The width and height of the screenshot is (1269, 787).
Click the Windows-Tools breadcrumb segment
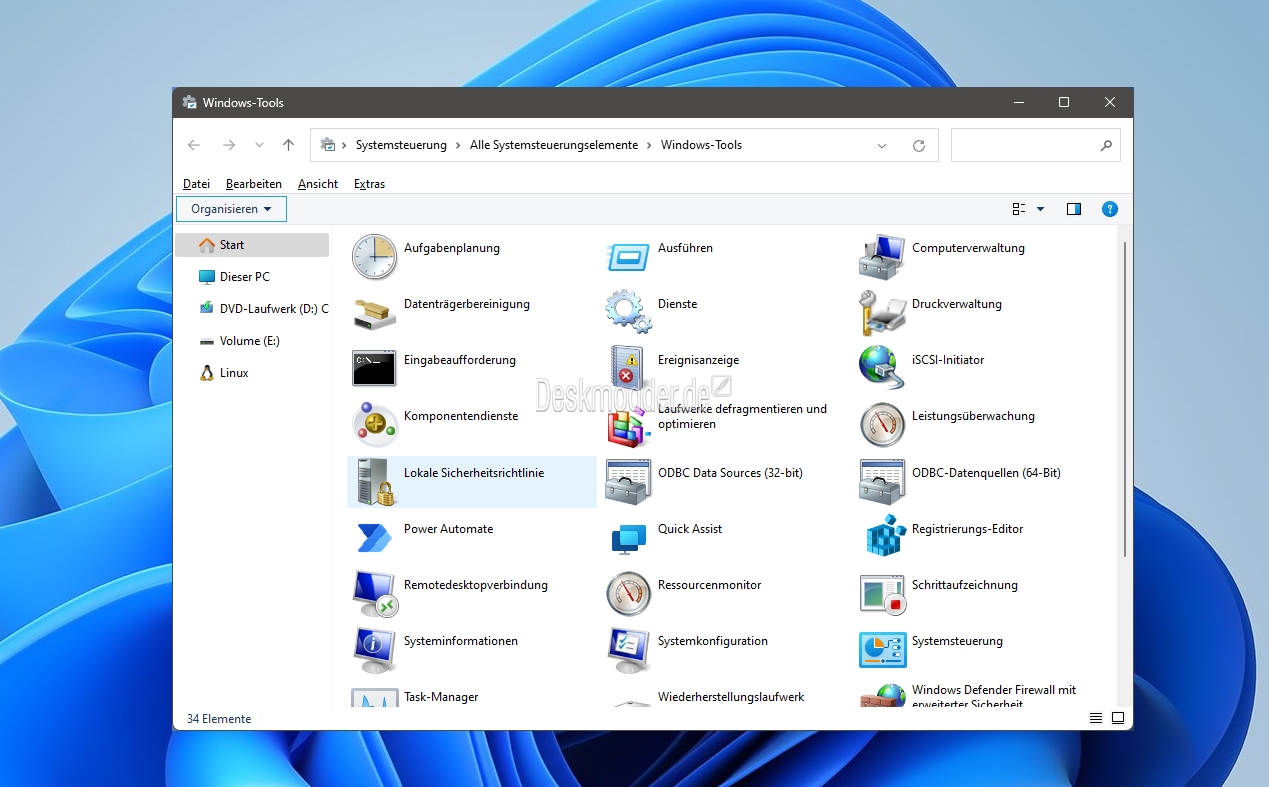click(x=701, y=145)
